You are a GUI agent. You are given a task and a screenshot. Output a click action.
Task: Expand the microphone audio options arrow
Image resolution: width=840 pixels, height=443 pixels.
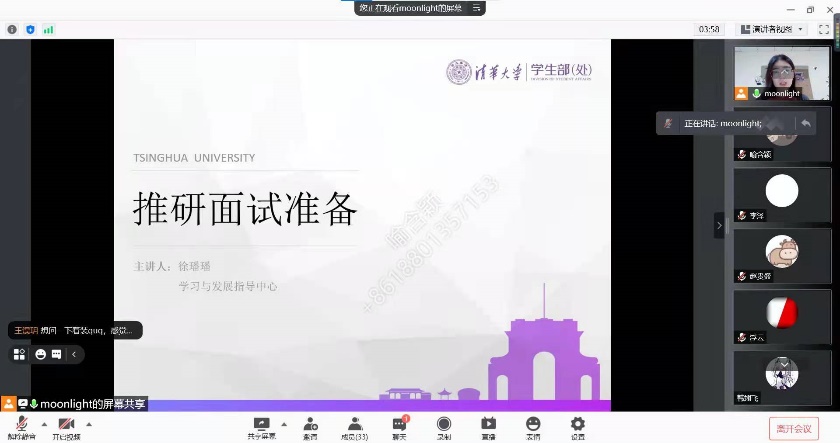coord(42,423)
